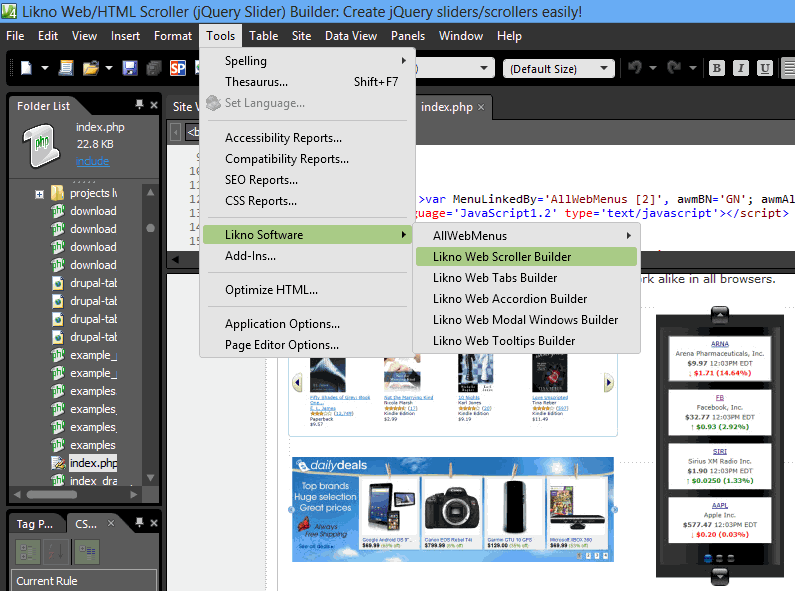The image size is (795, 591).
Task: Click the include link under index.php
Action: tap(92, 161)
